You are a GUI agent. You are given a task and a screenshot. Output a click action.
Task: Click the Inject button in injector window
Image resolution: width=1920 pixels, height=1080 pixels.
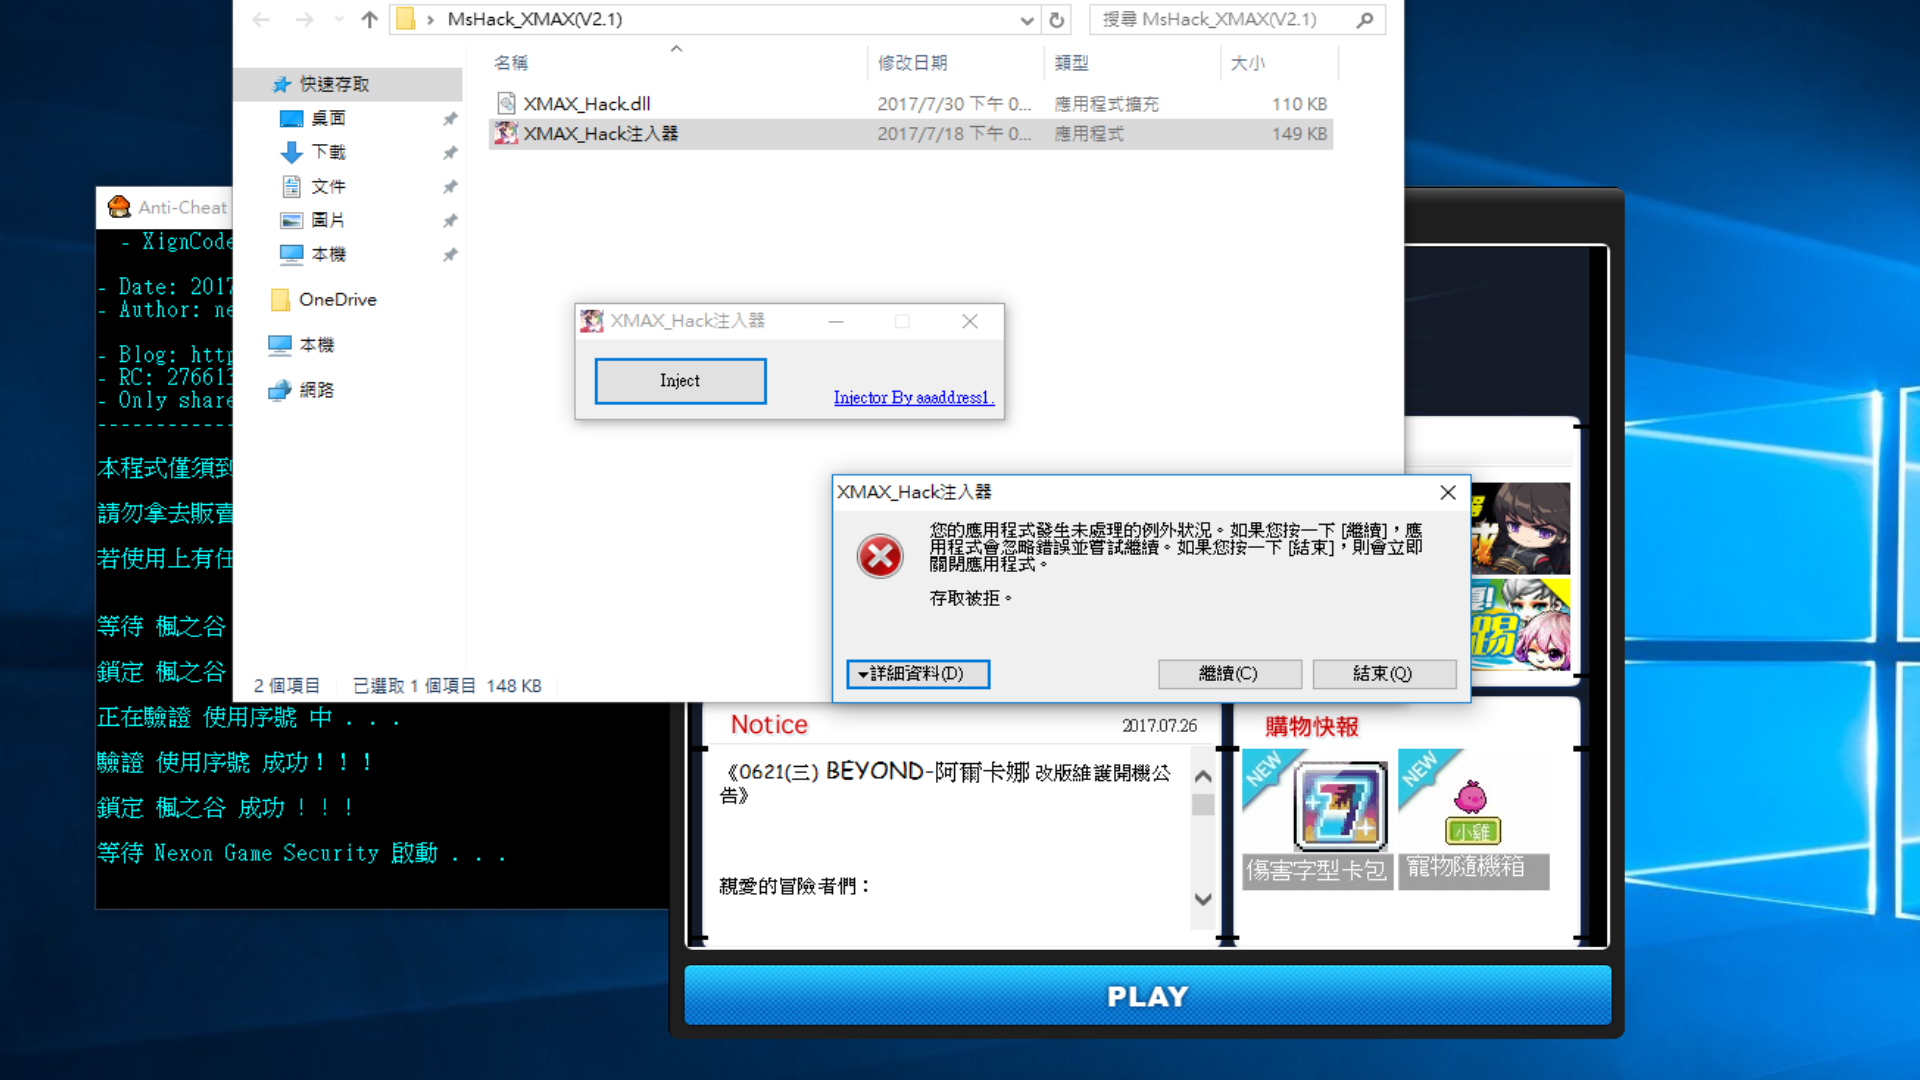click(680, 381)
